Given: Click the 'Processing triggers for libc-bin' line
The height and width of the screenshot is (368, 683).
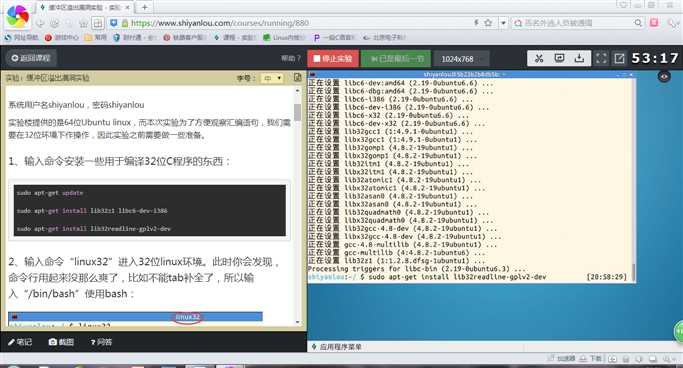Looking at the screenshot, I should (416, 269).
